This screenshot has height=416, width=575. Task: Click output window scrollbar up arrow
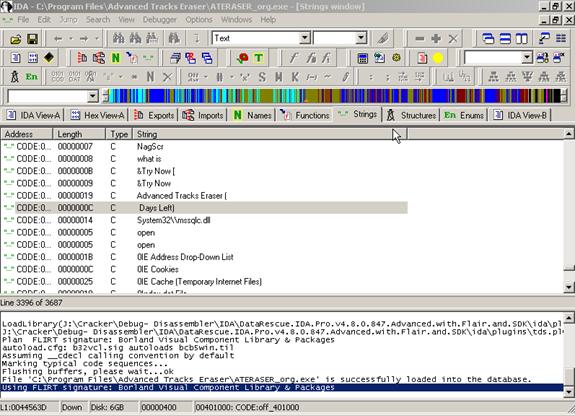coord(569,318)
